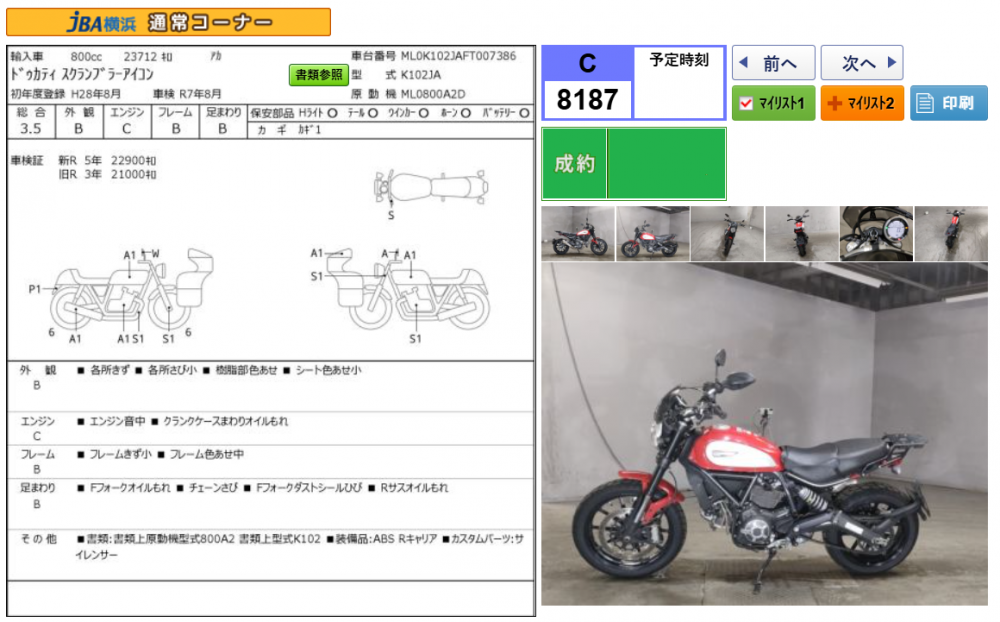Click the Hライト safety check circle
1000x622 pixels.
pyautogui.click(x=332, y=113)
